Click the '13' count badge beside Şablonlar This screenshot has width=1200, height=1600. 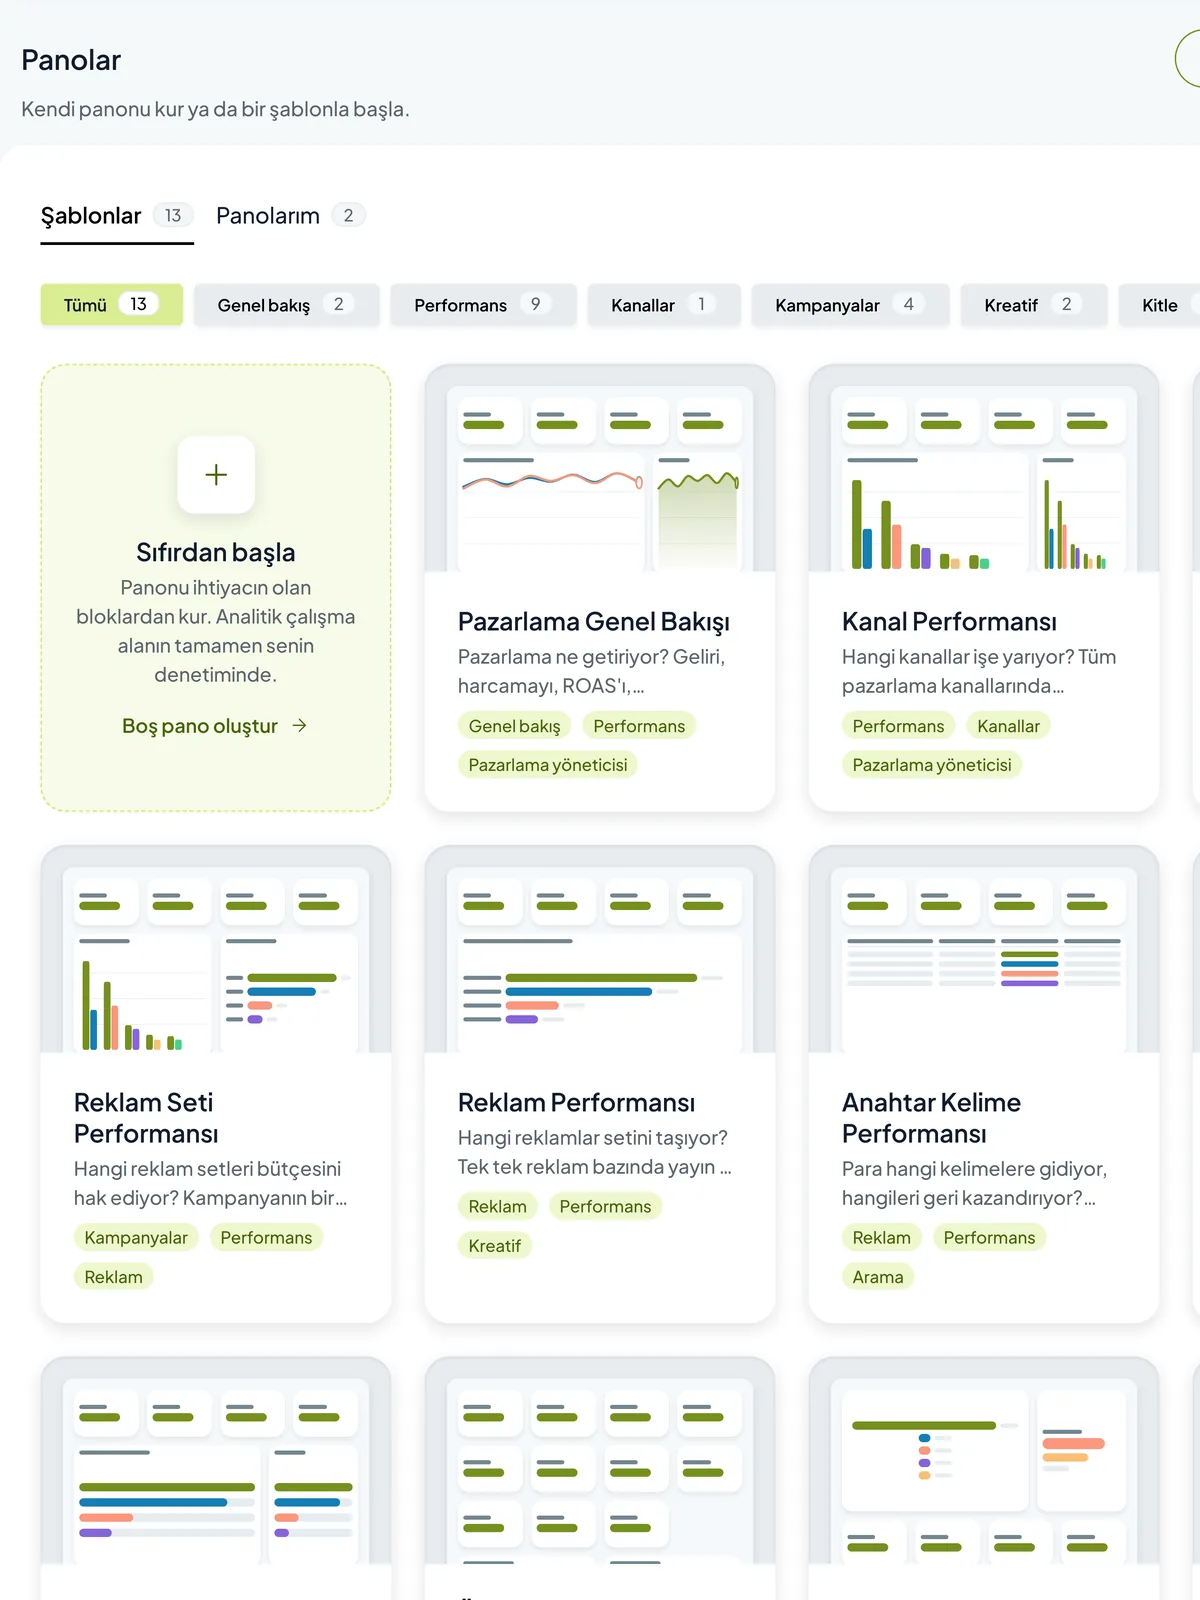click(x=173, y=216)
